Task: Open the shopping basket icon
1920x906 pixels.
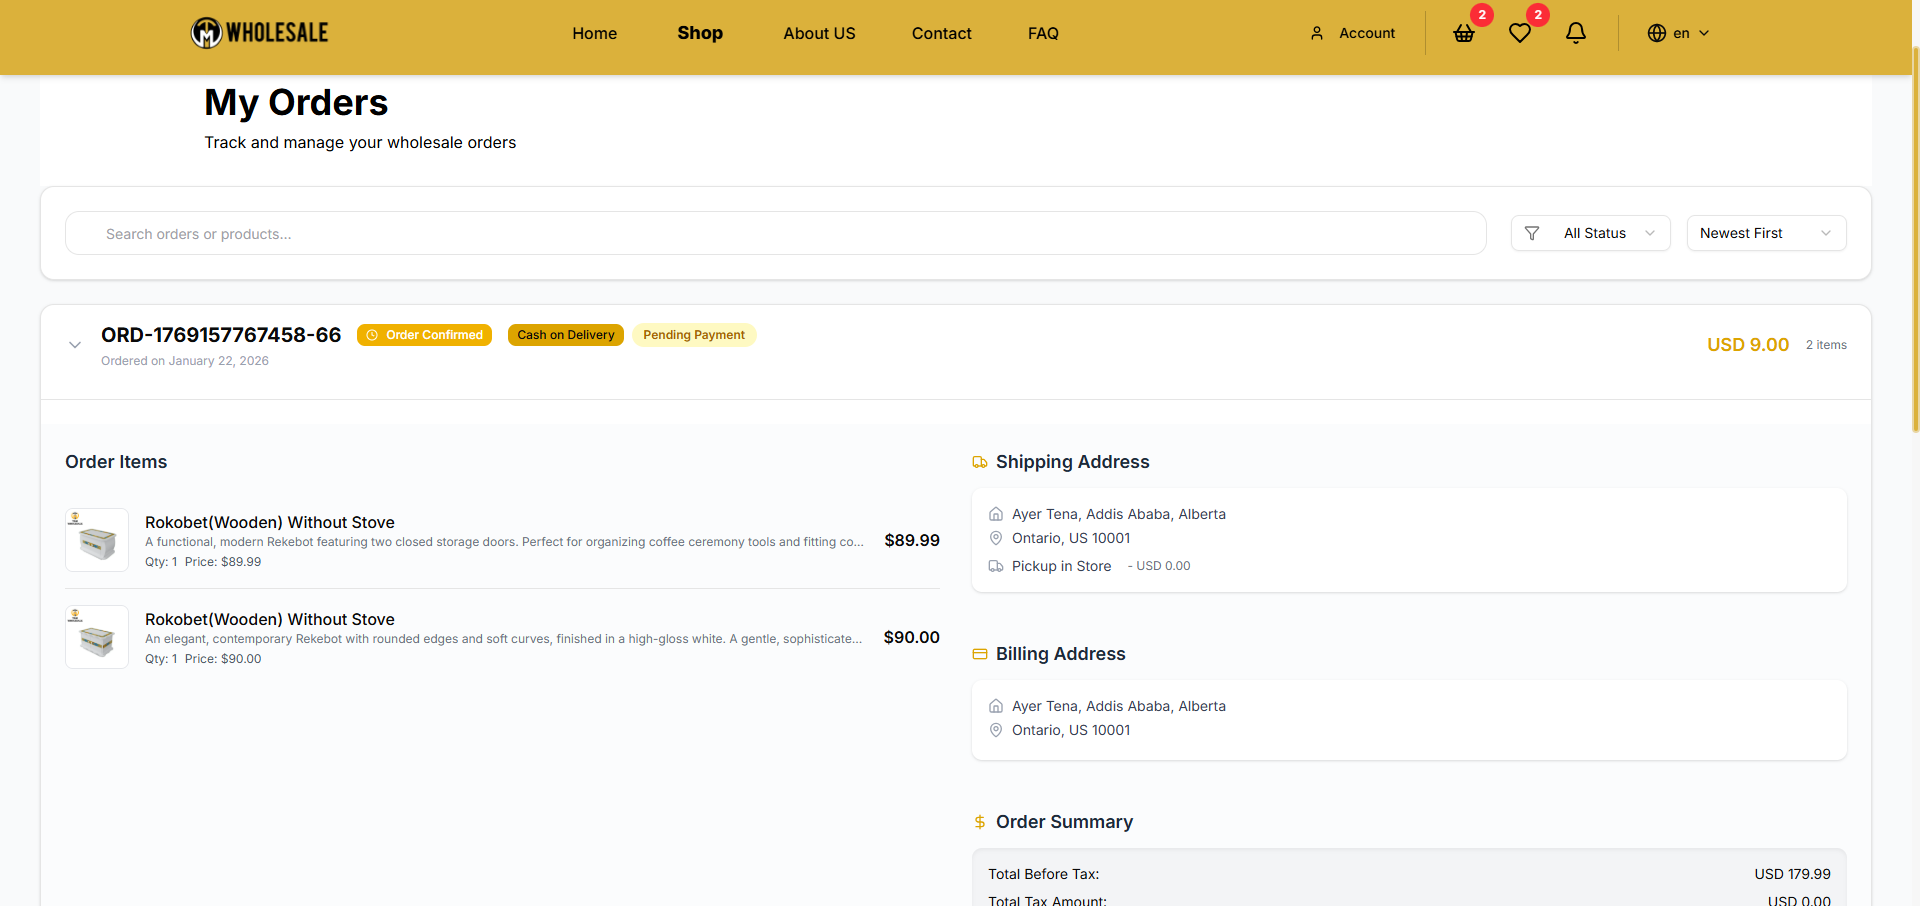Action: point(1464,33)
